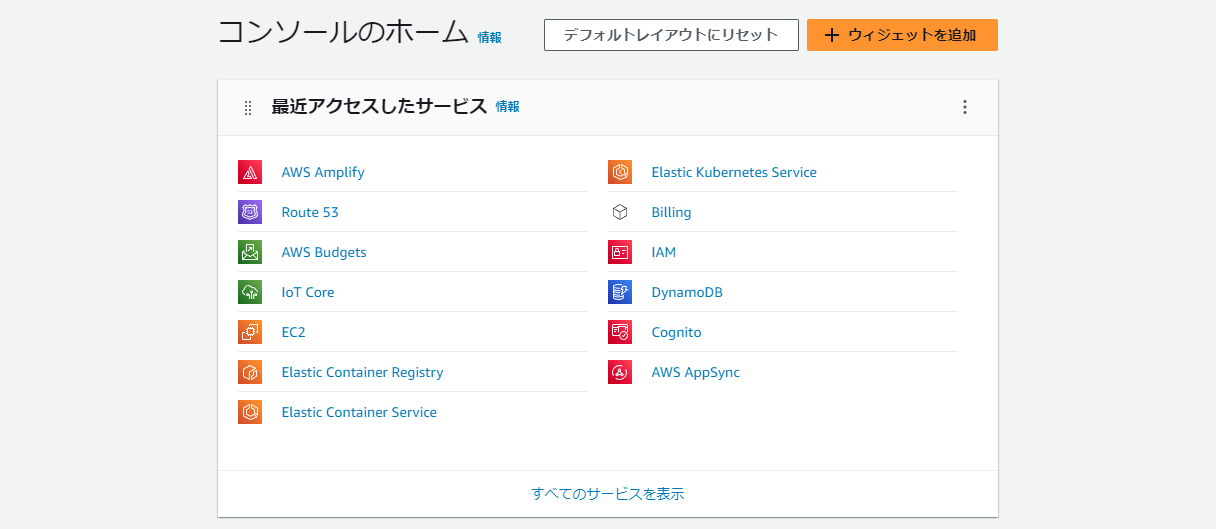Screen dimensions: 1216x529
Task: Click the EC2 orange icon
Action: (x=250, y=332)
